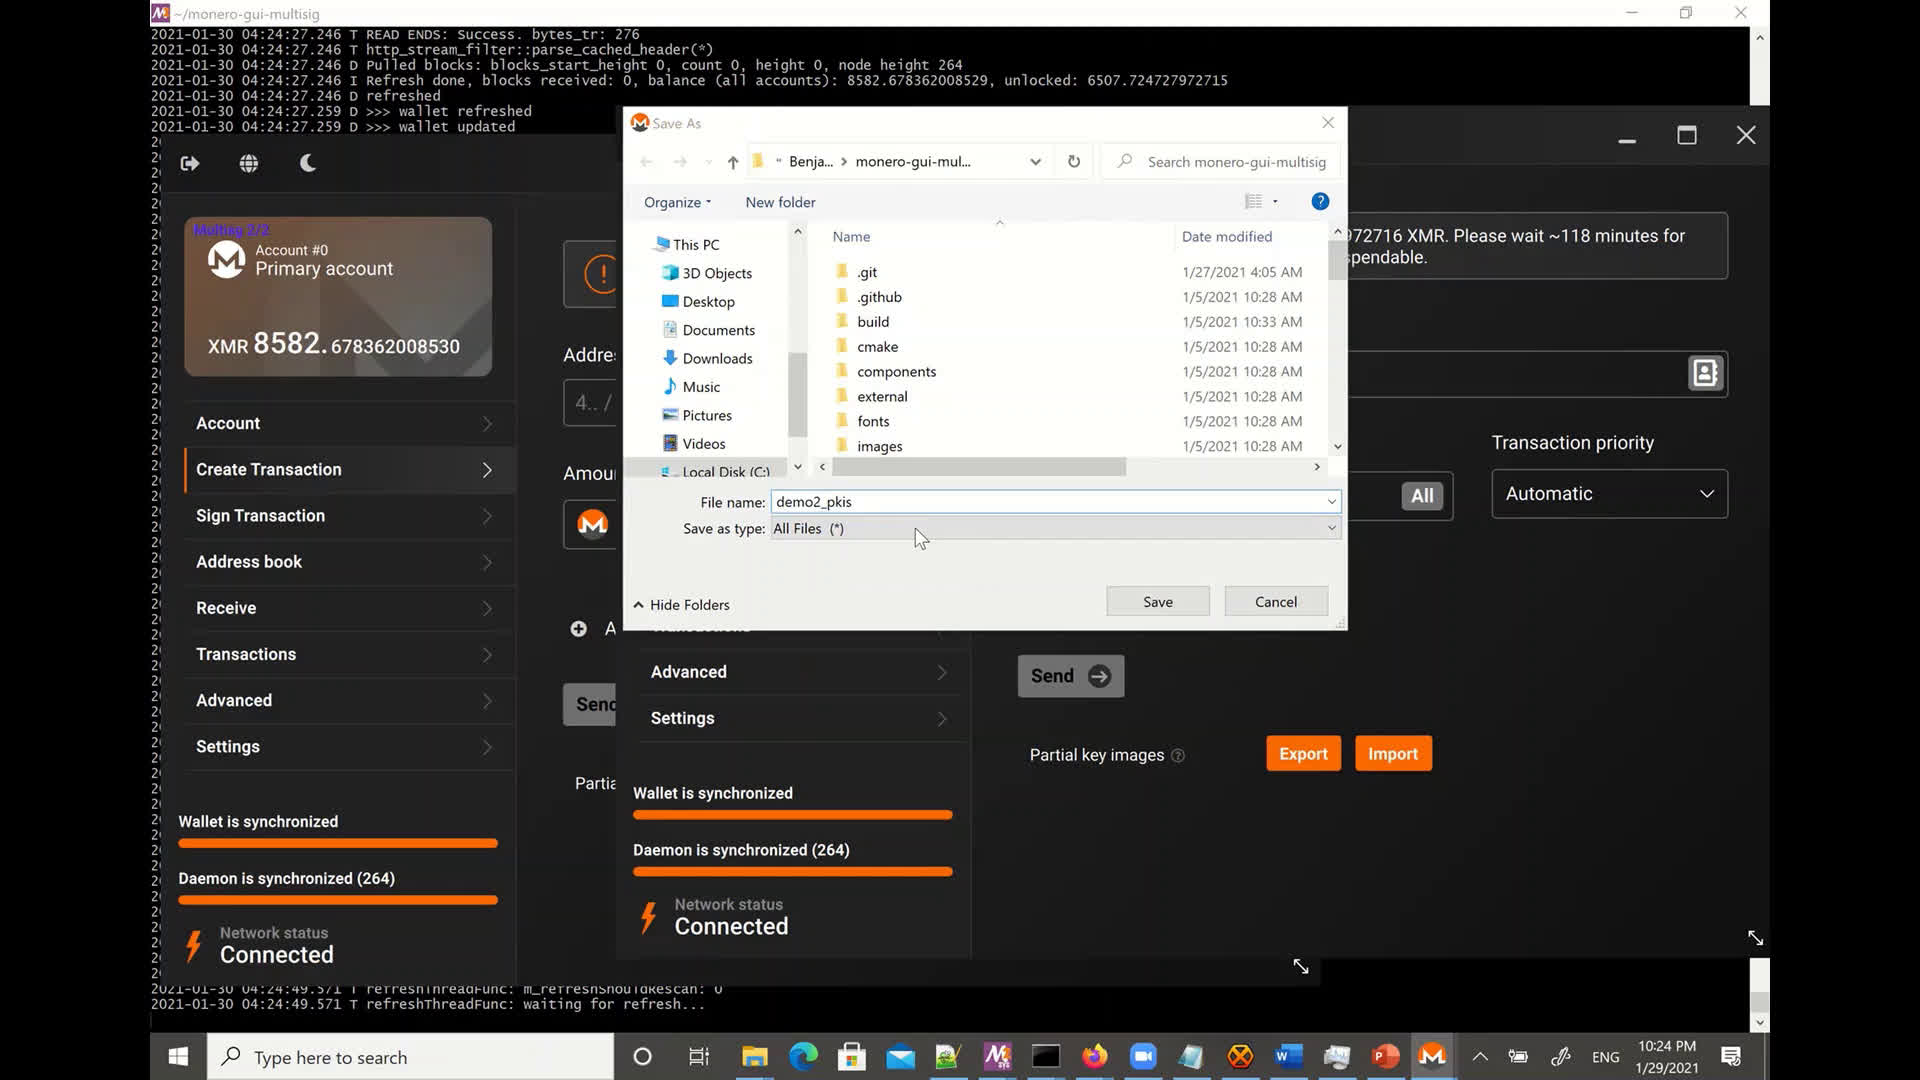
Task: Open the Transaction priority Automatic dropdown
Action: (x=1608, y=493)
